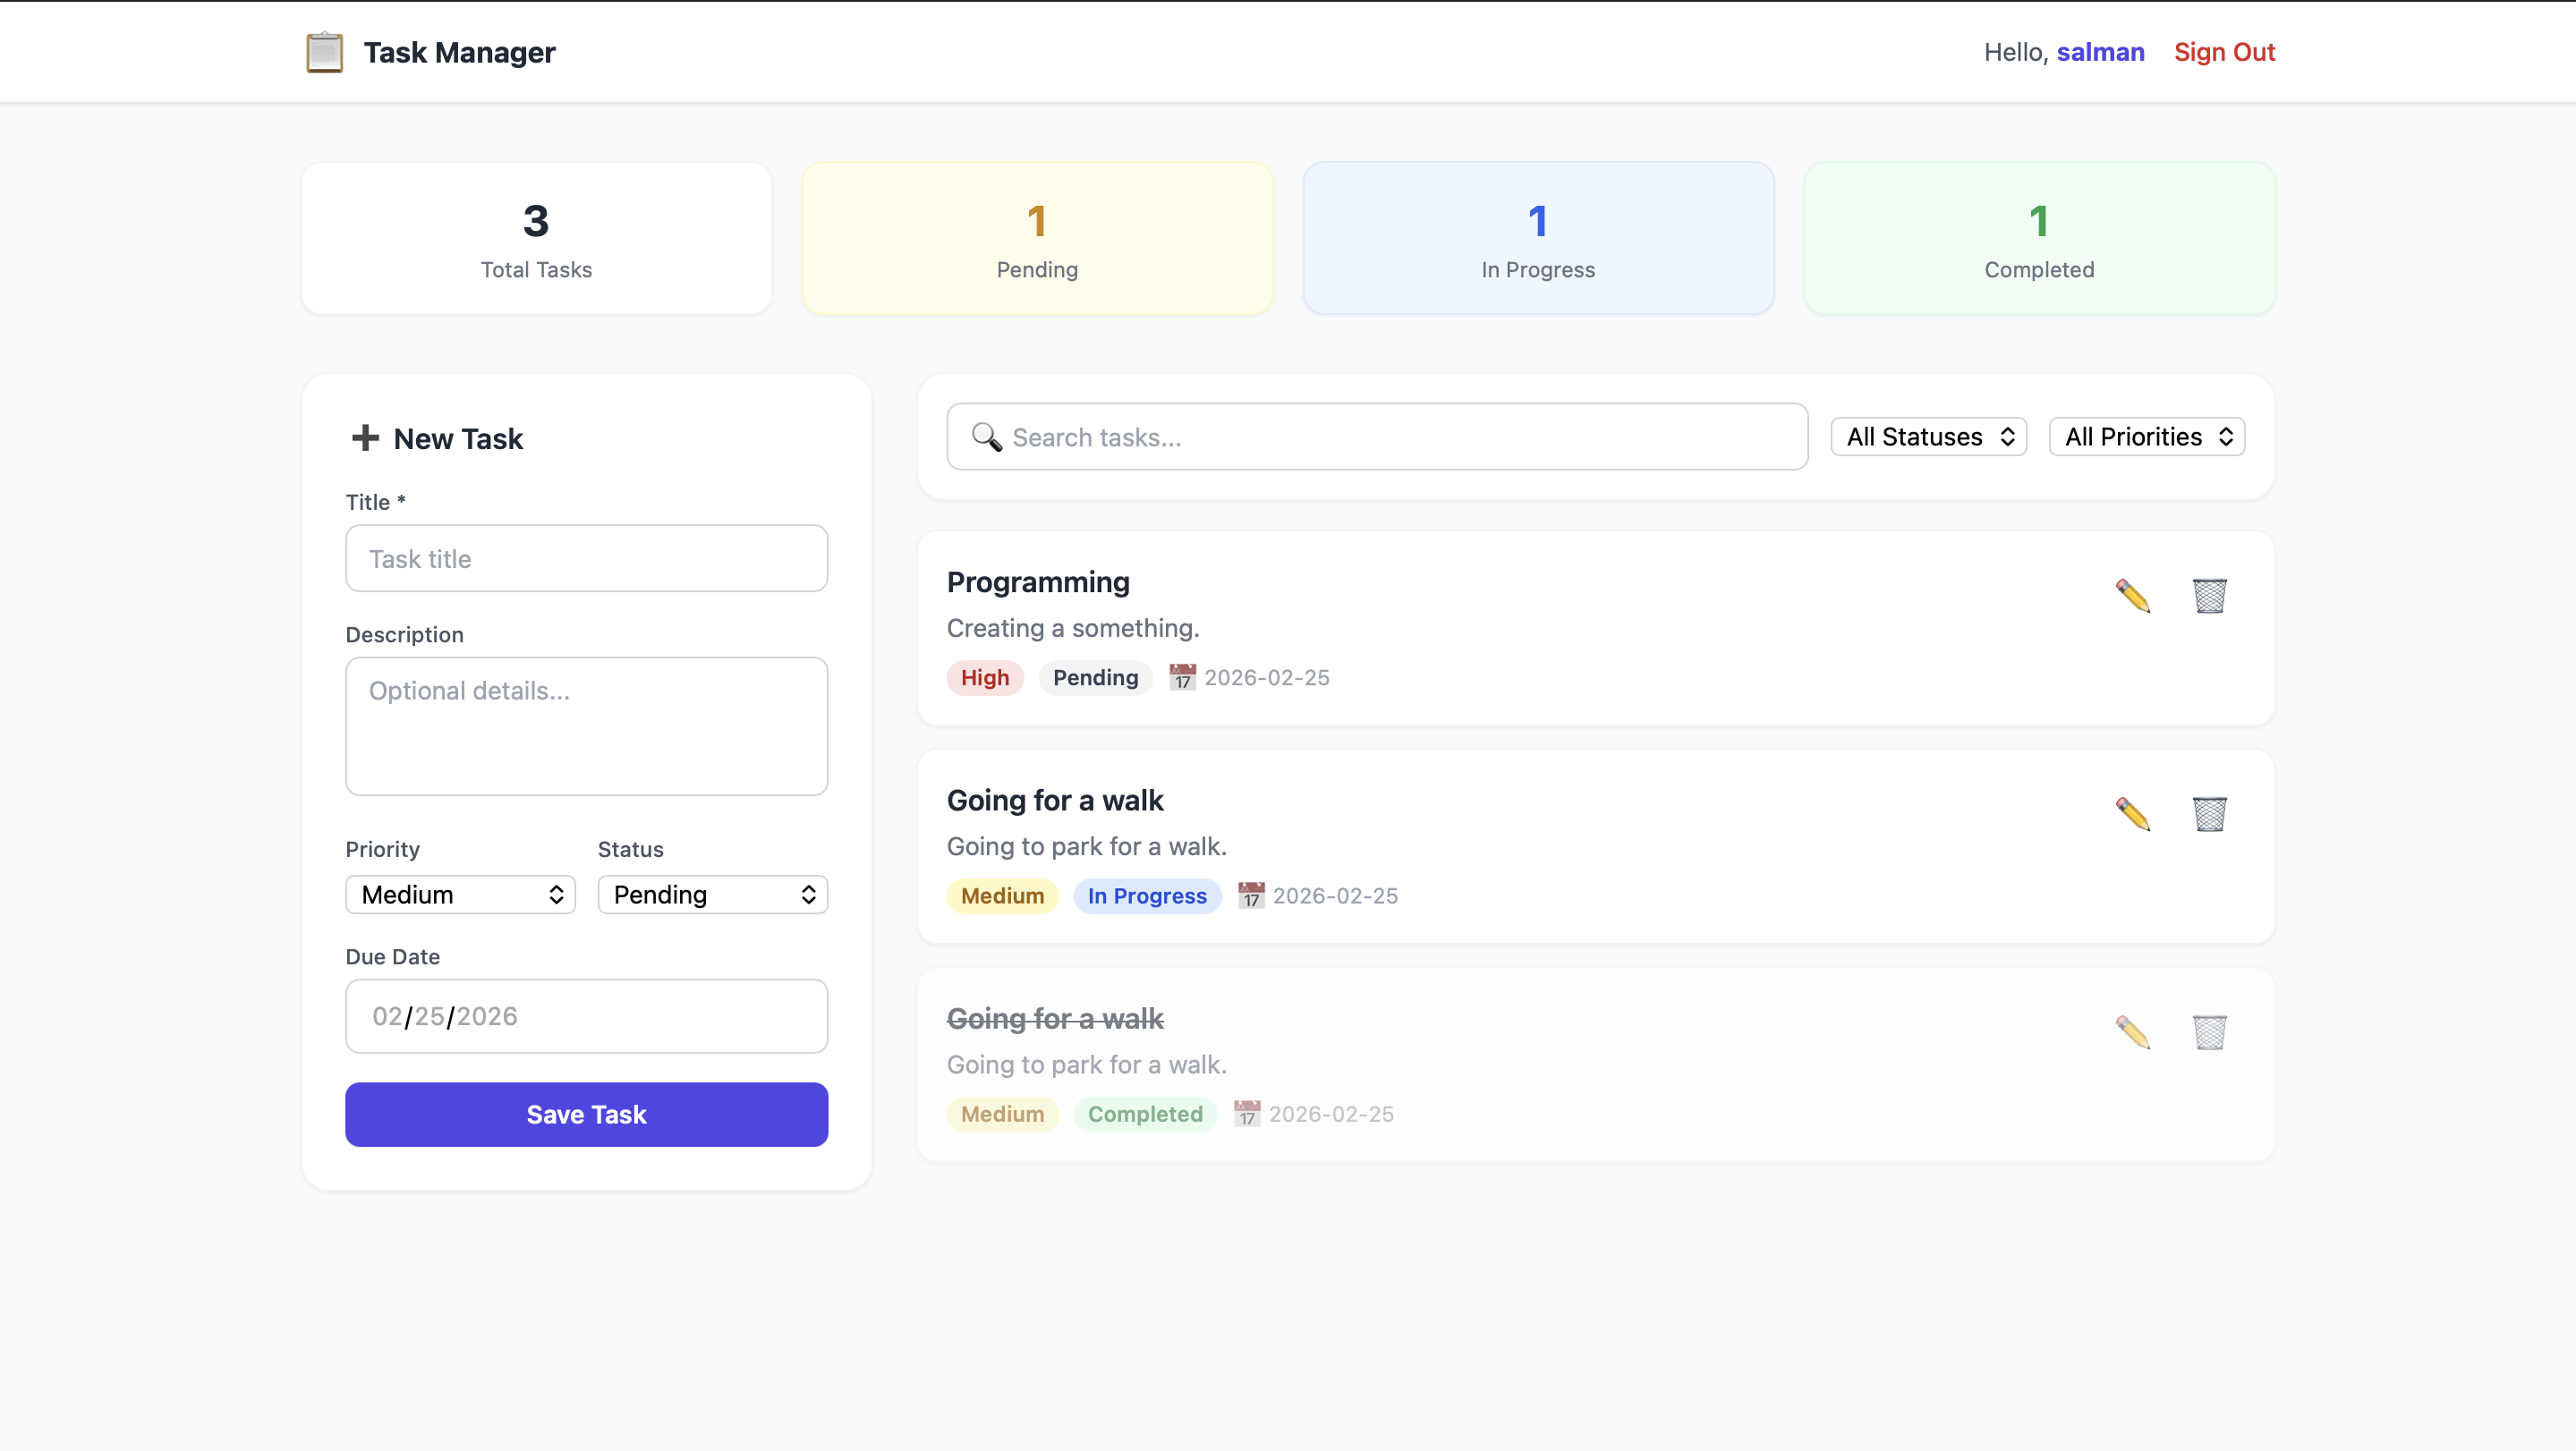Select the Pending stat card
Image resolution: width=2576 pixels, height=1451 pixels.
coord(1037,238)
